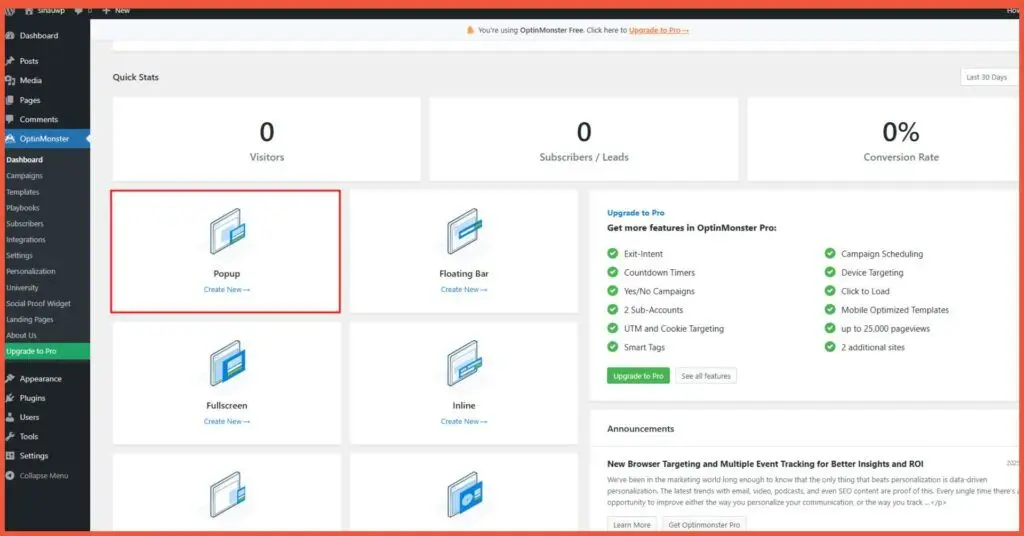The height and width of the screenshot is (536, 1024).
Task: Click Create New link under Popup
Action: coord(227,290)
